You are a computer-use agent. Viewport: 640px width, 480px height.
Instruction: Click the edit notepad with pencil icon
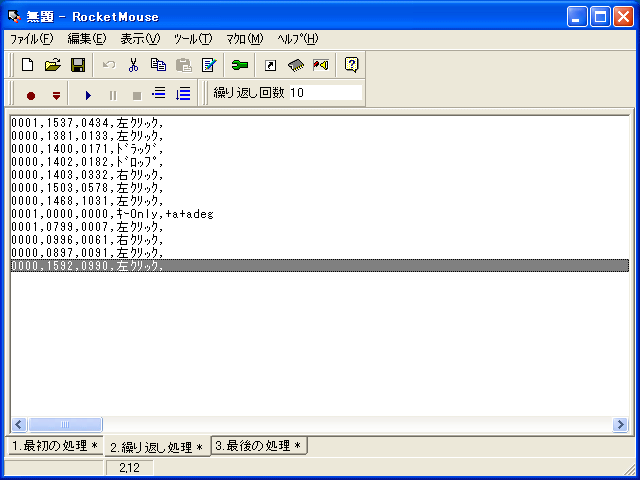click(x=209, y=65)
